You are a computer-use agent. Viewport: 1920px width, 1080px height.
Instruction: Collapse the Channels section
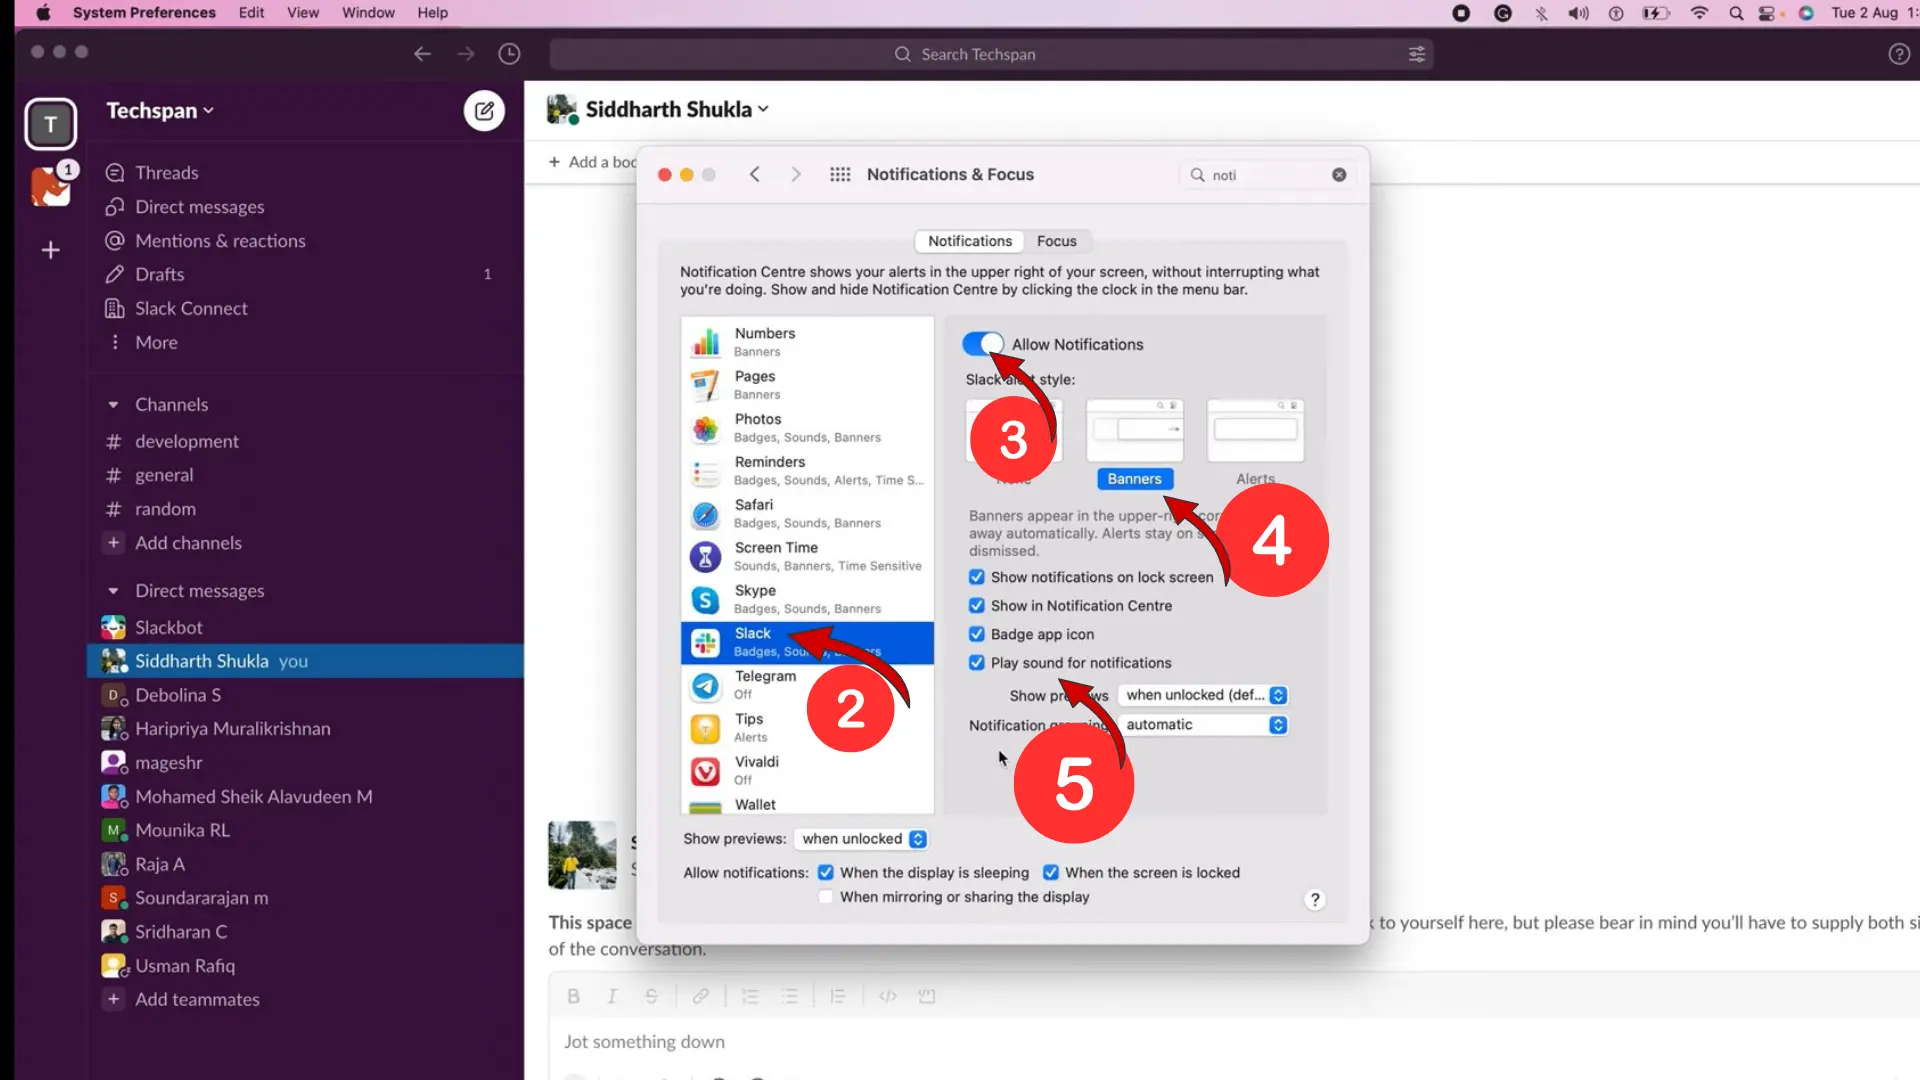pyautogui.click(x=113, y=405)
